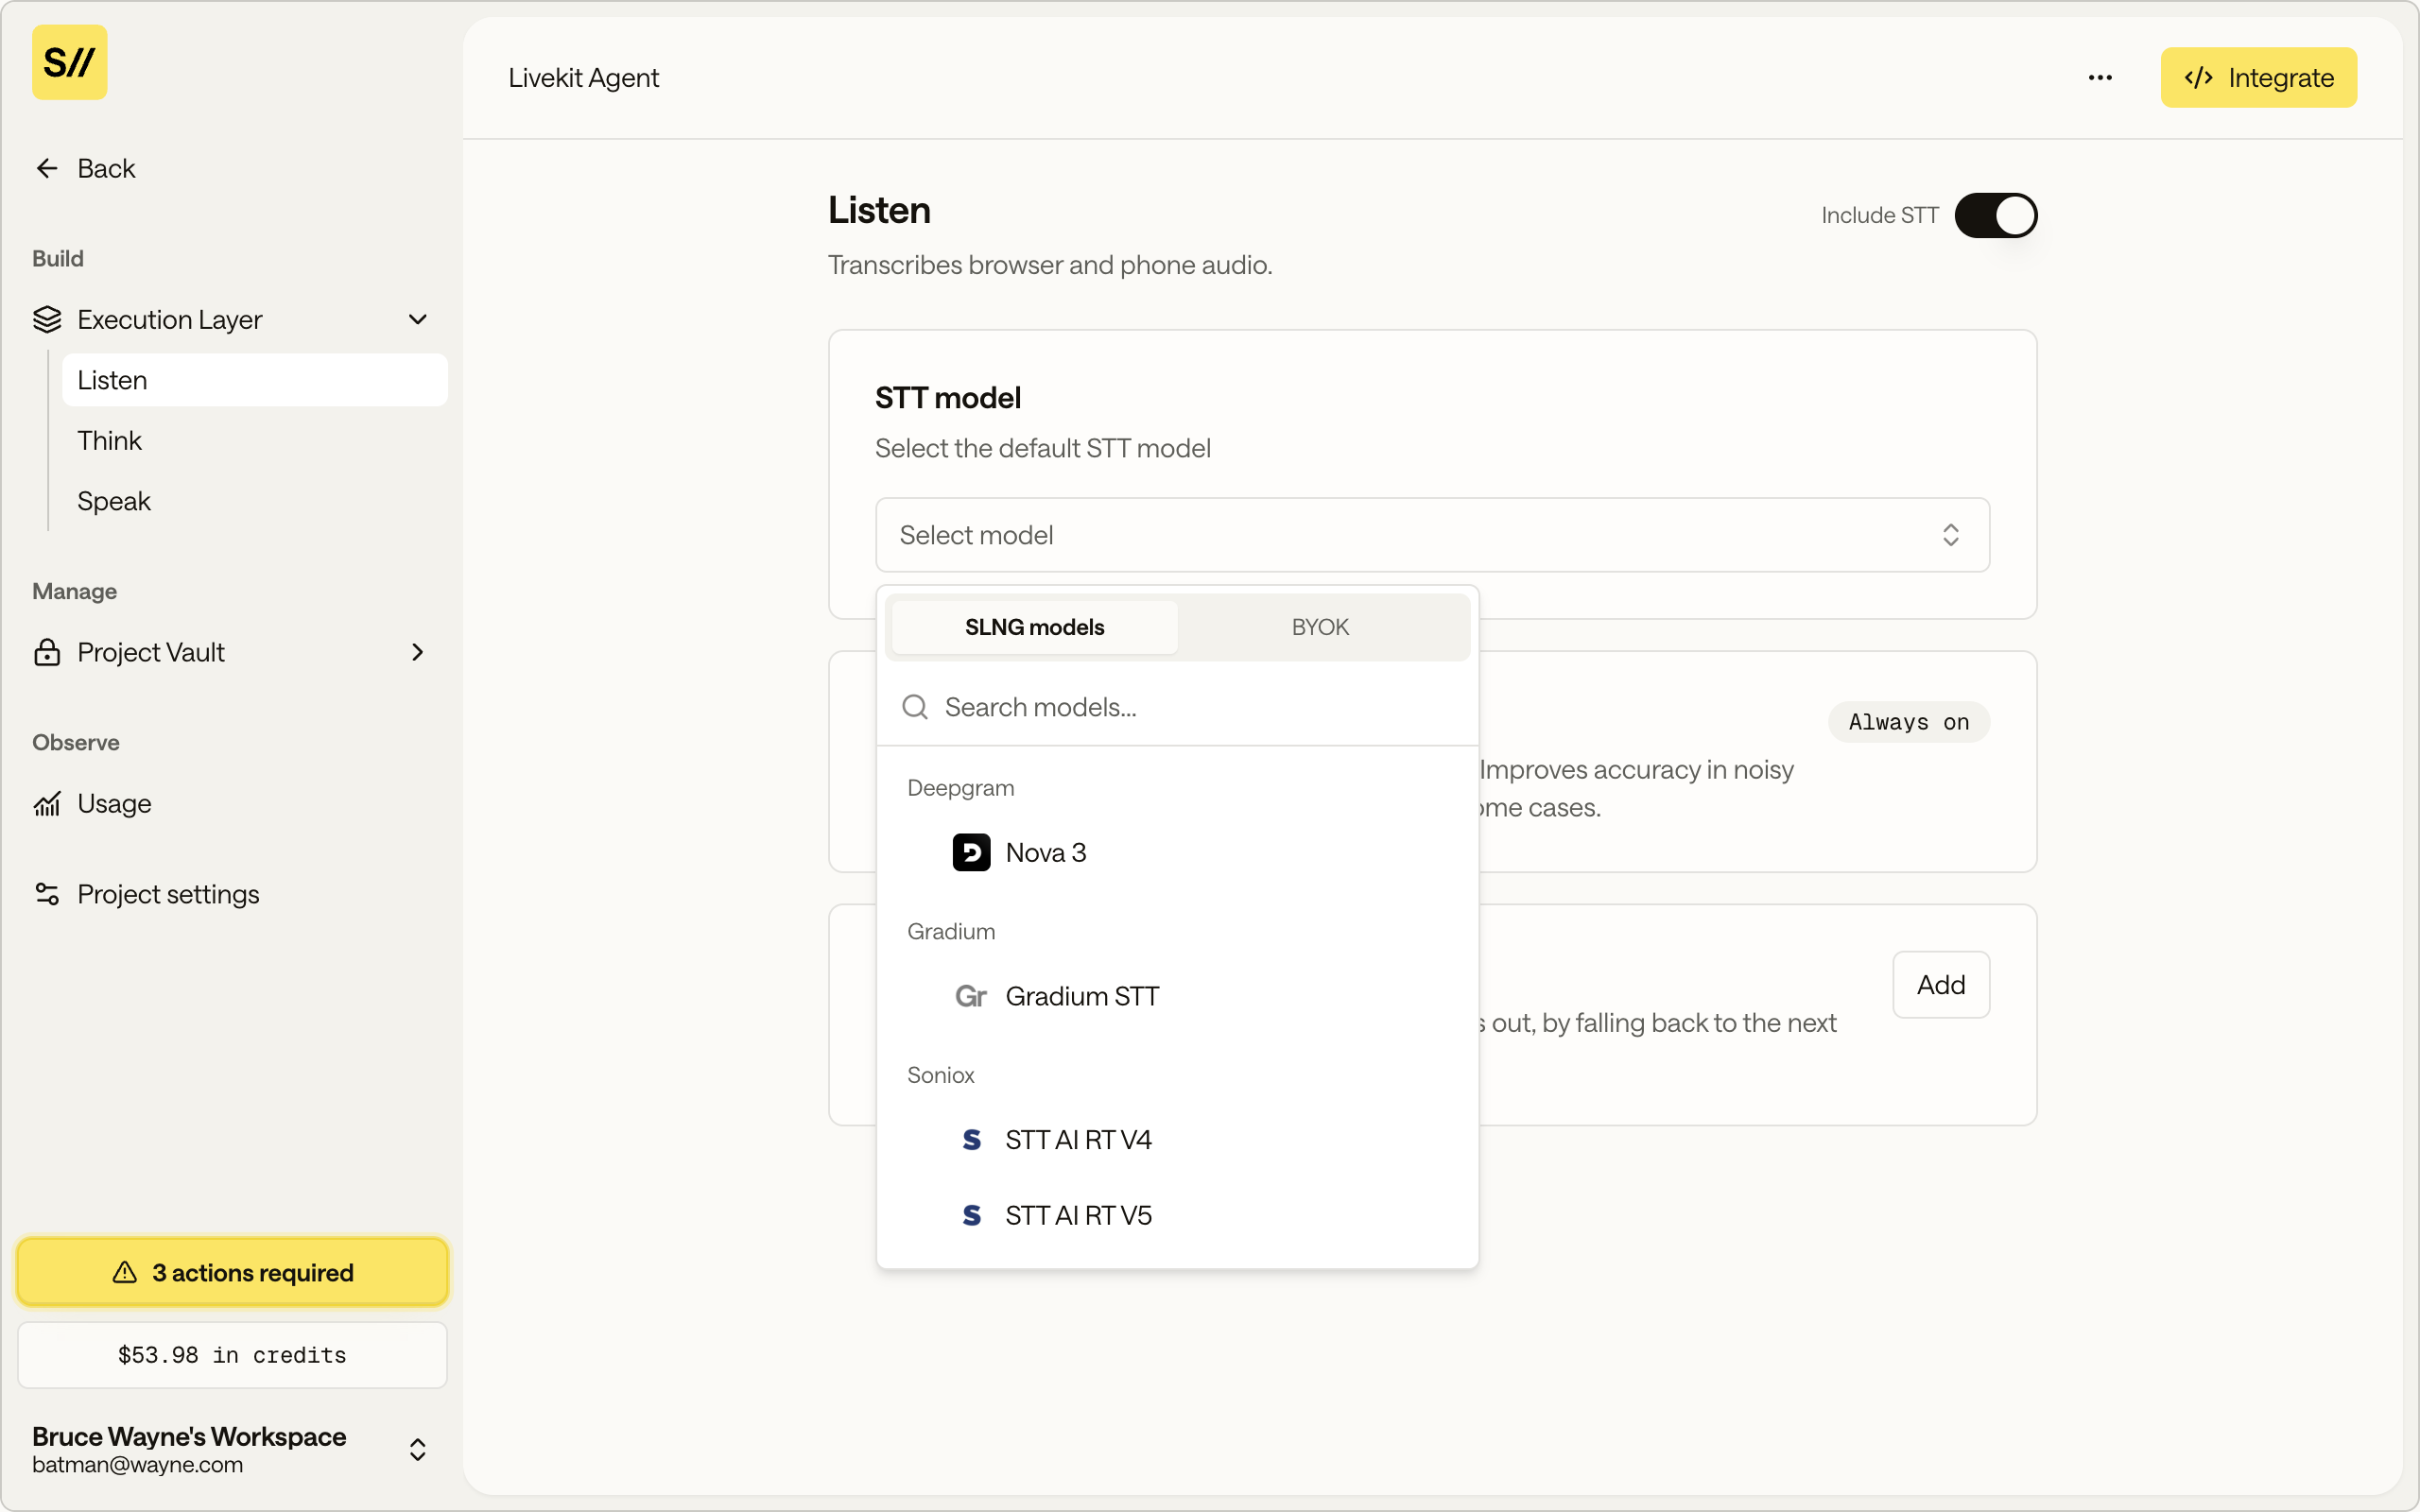Click the 3 actions required banner
The width and height of the screenshot is (2420, 1512).
[x=232, y=1272]
